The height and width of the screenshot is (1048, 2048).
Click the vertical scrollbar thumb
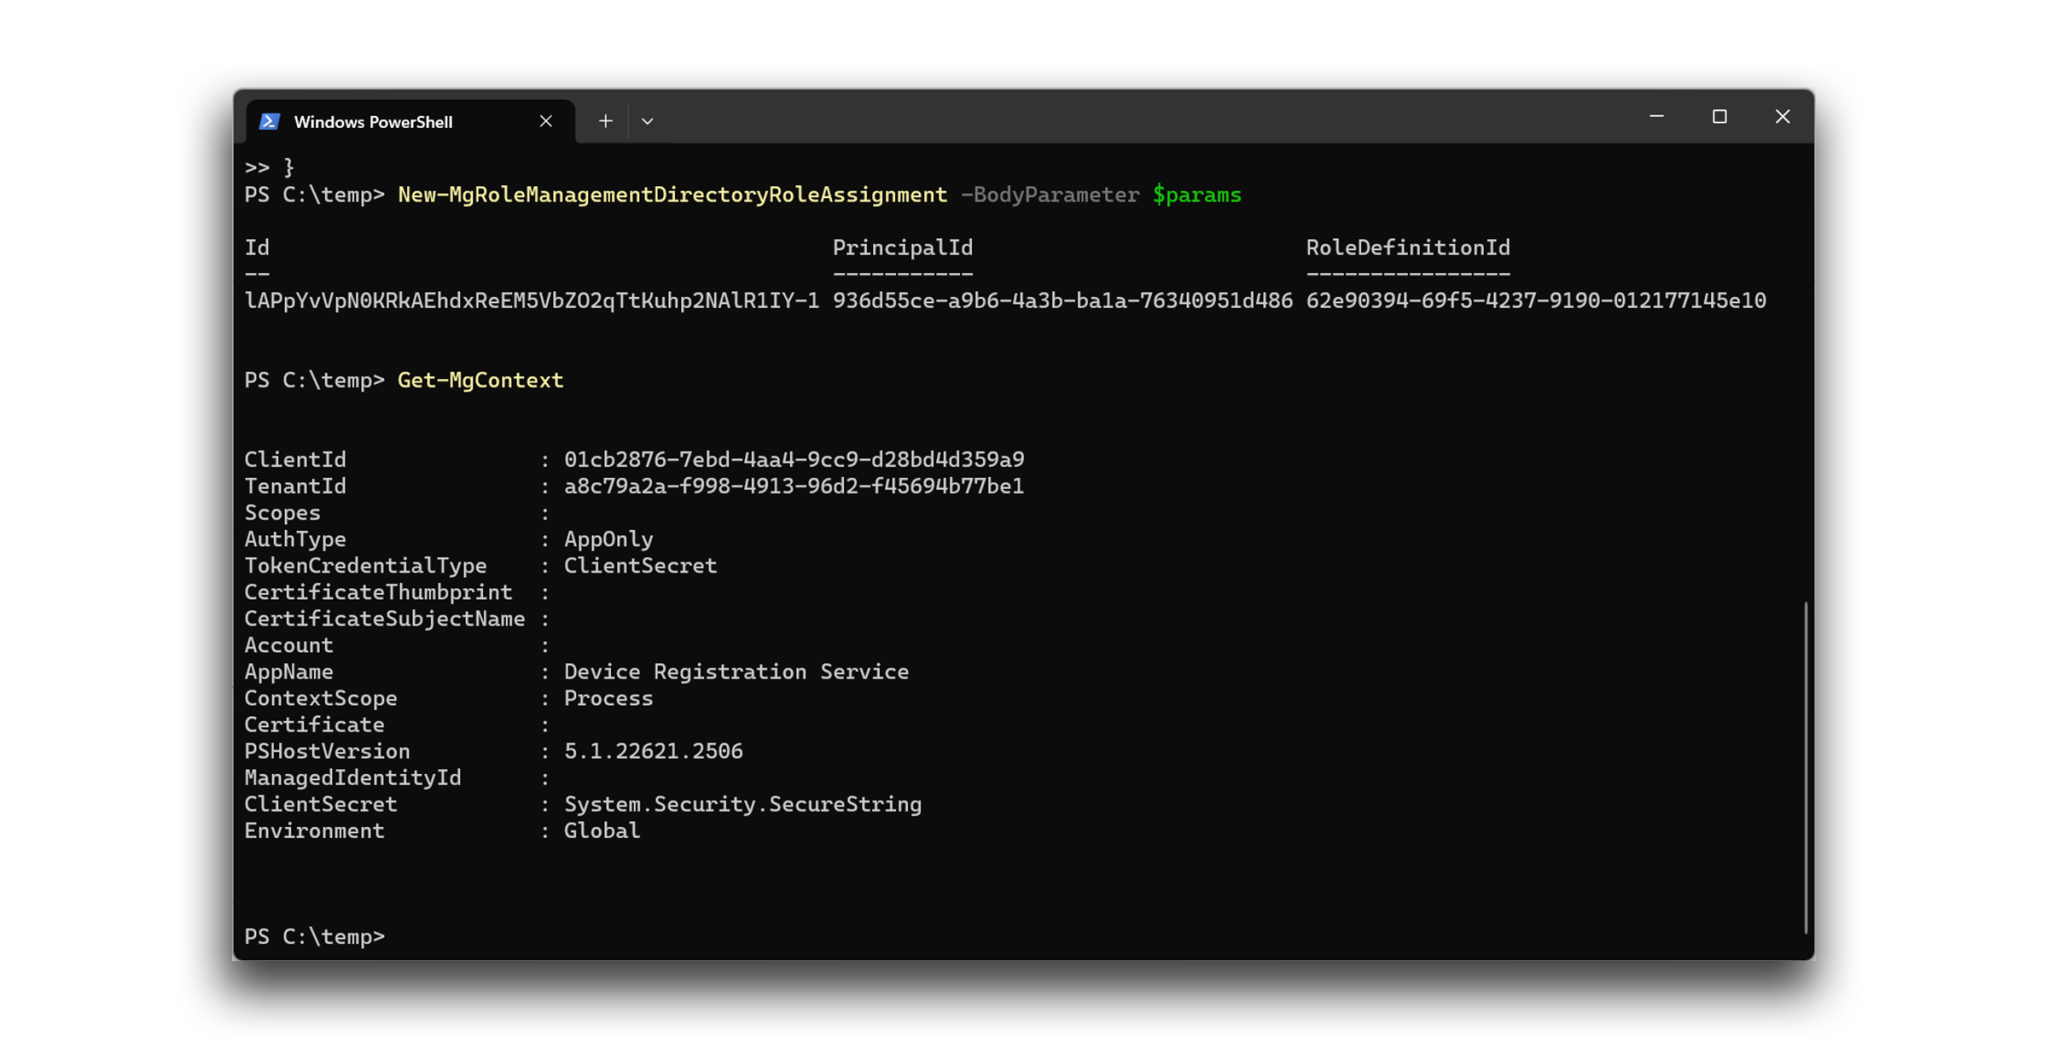(x=1806, y=766)
